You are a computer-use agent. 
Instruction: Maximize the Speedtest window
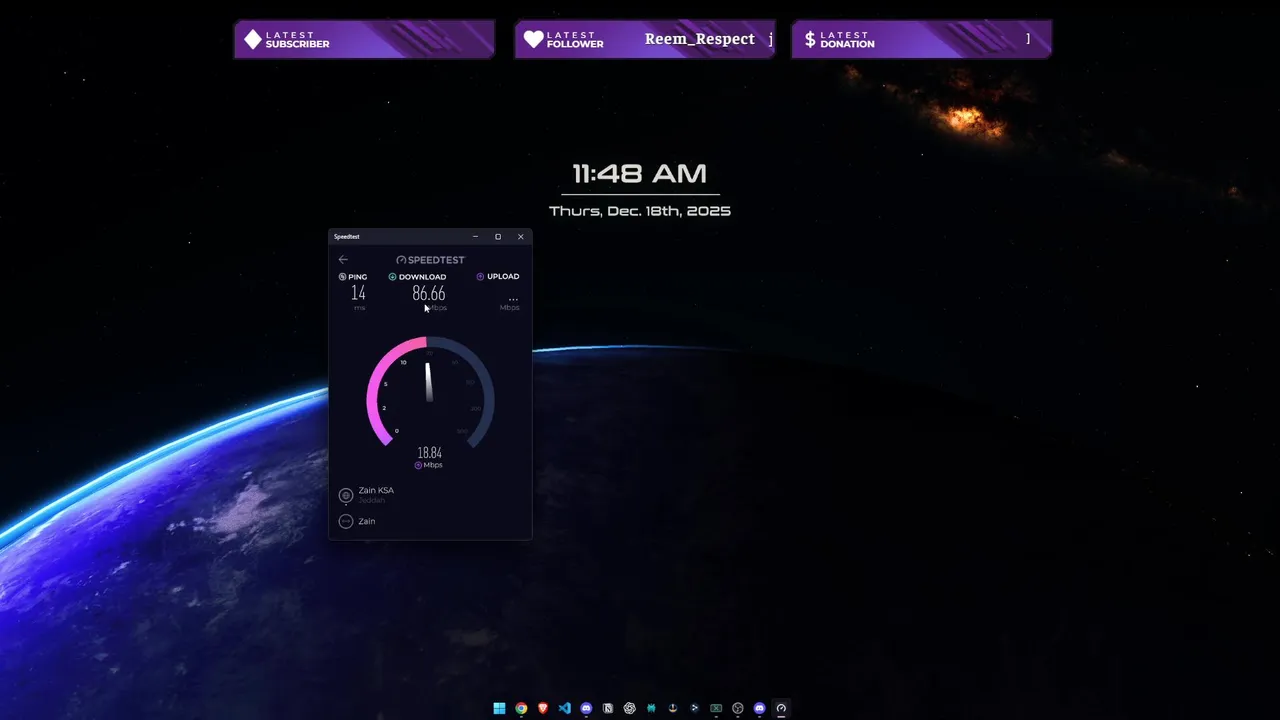[x=498, y=237]
